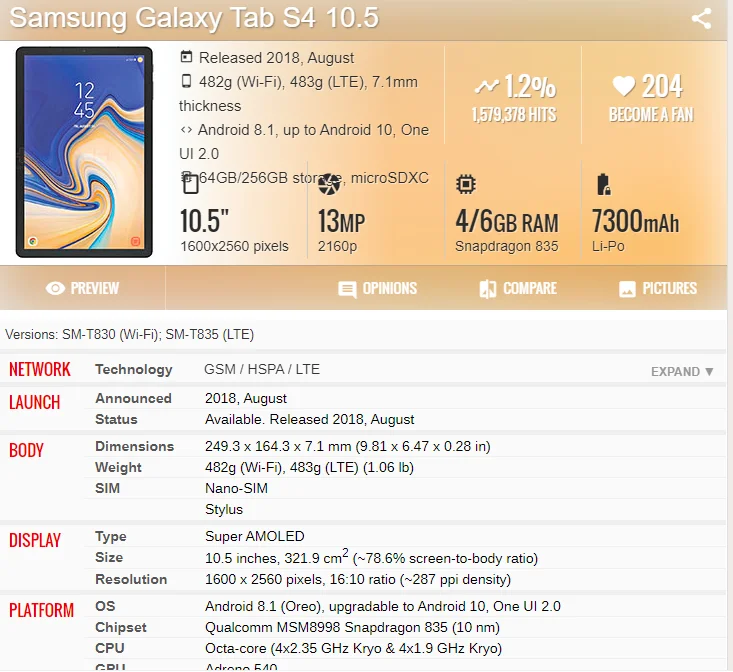Click the speech bubble icon on Opinions
Image resolution: width=733 pixels, height=672 pixels.
347,289
